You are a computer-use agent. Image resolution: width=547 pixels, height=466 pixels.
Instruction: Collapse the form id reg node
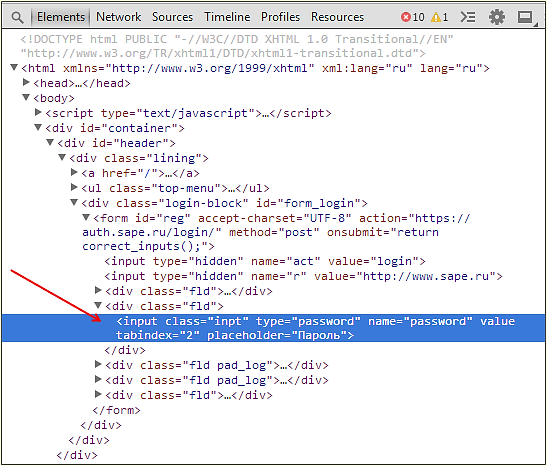[x=86, y=217]
